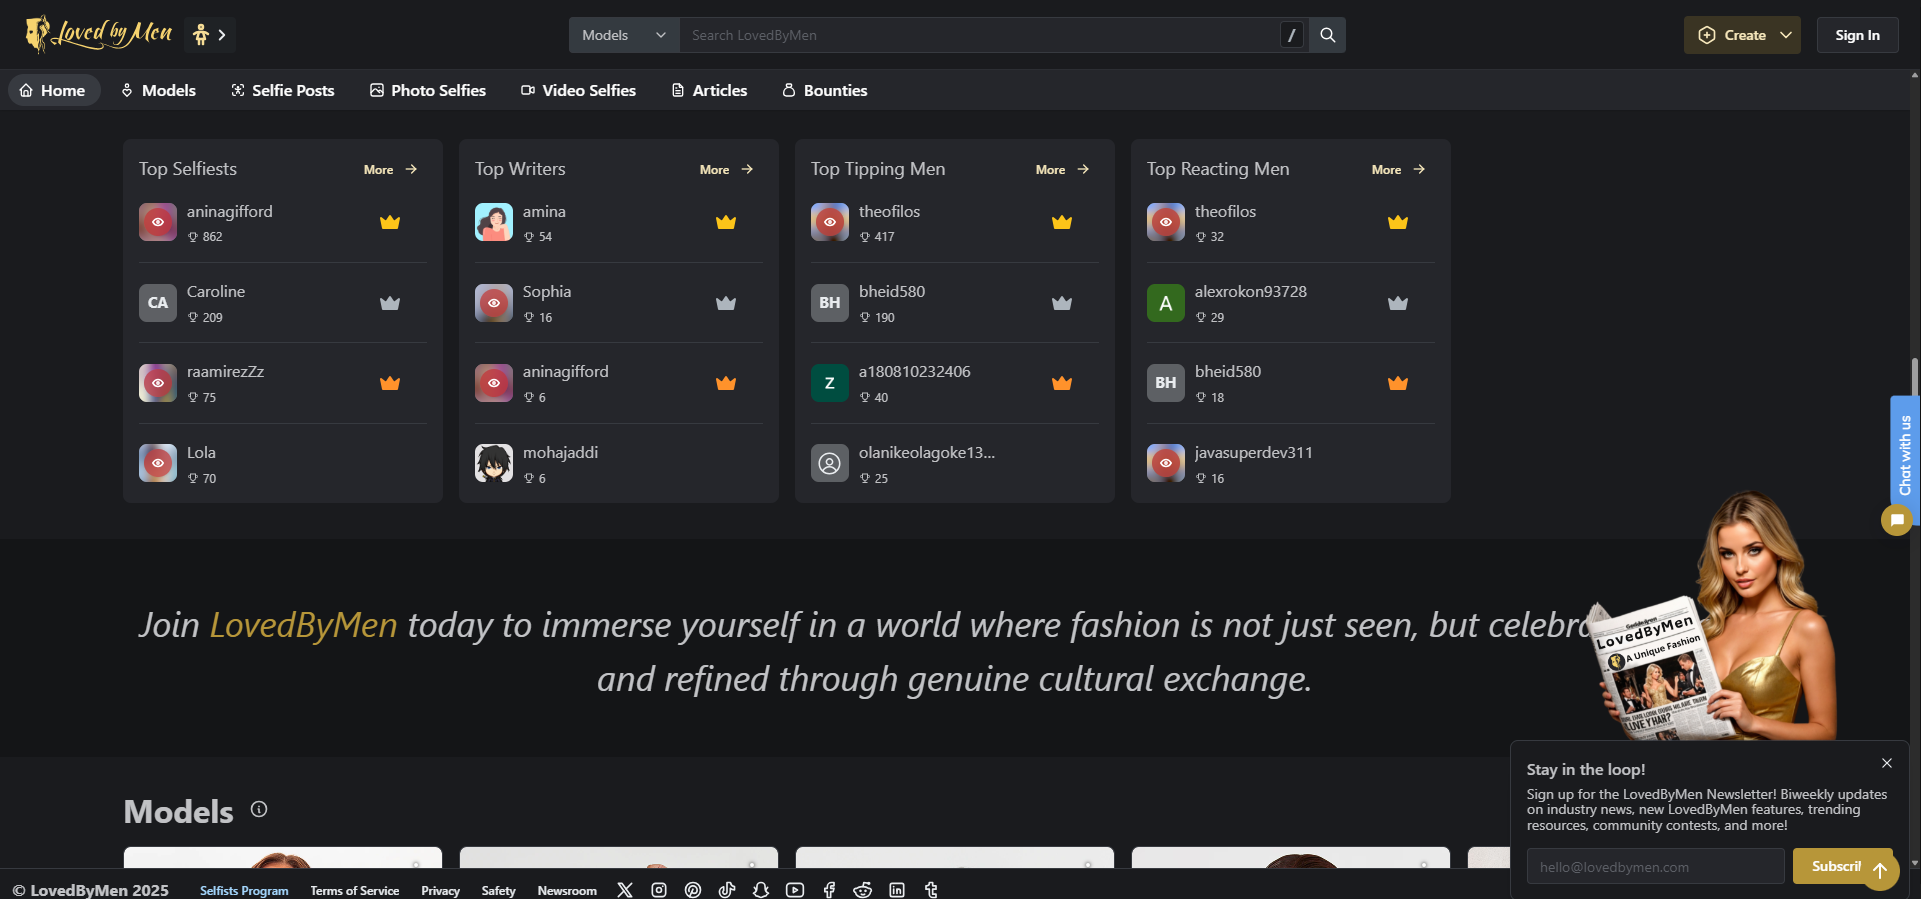Click More in Top Writers card

(x=726, y=170)
